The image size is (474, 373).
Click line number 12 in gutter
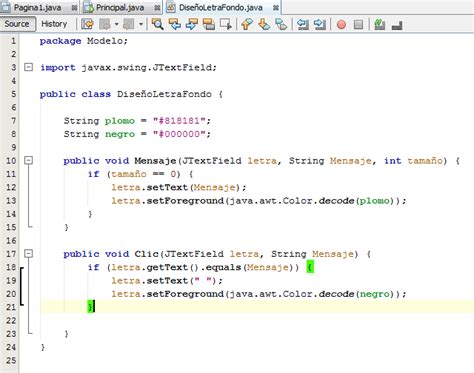pos(11,187)
